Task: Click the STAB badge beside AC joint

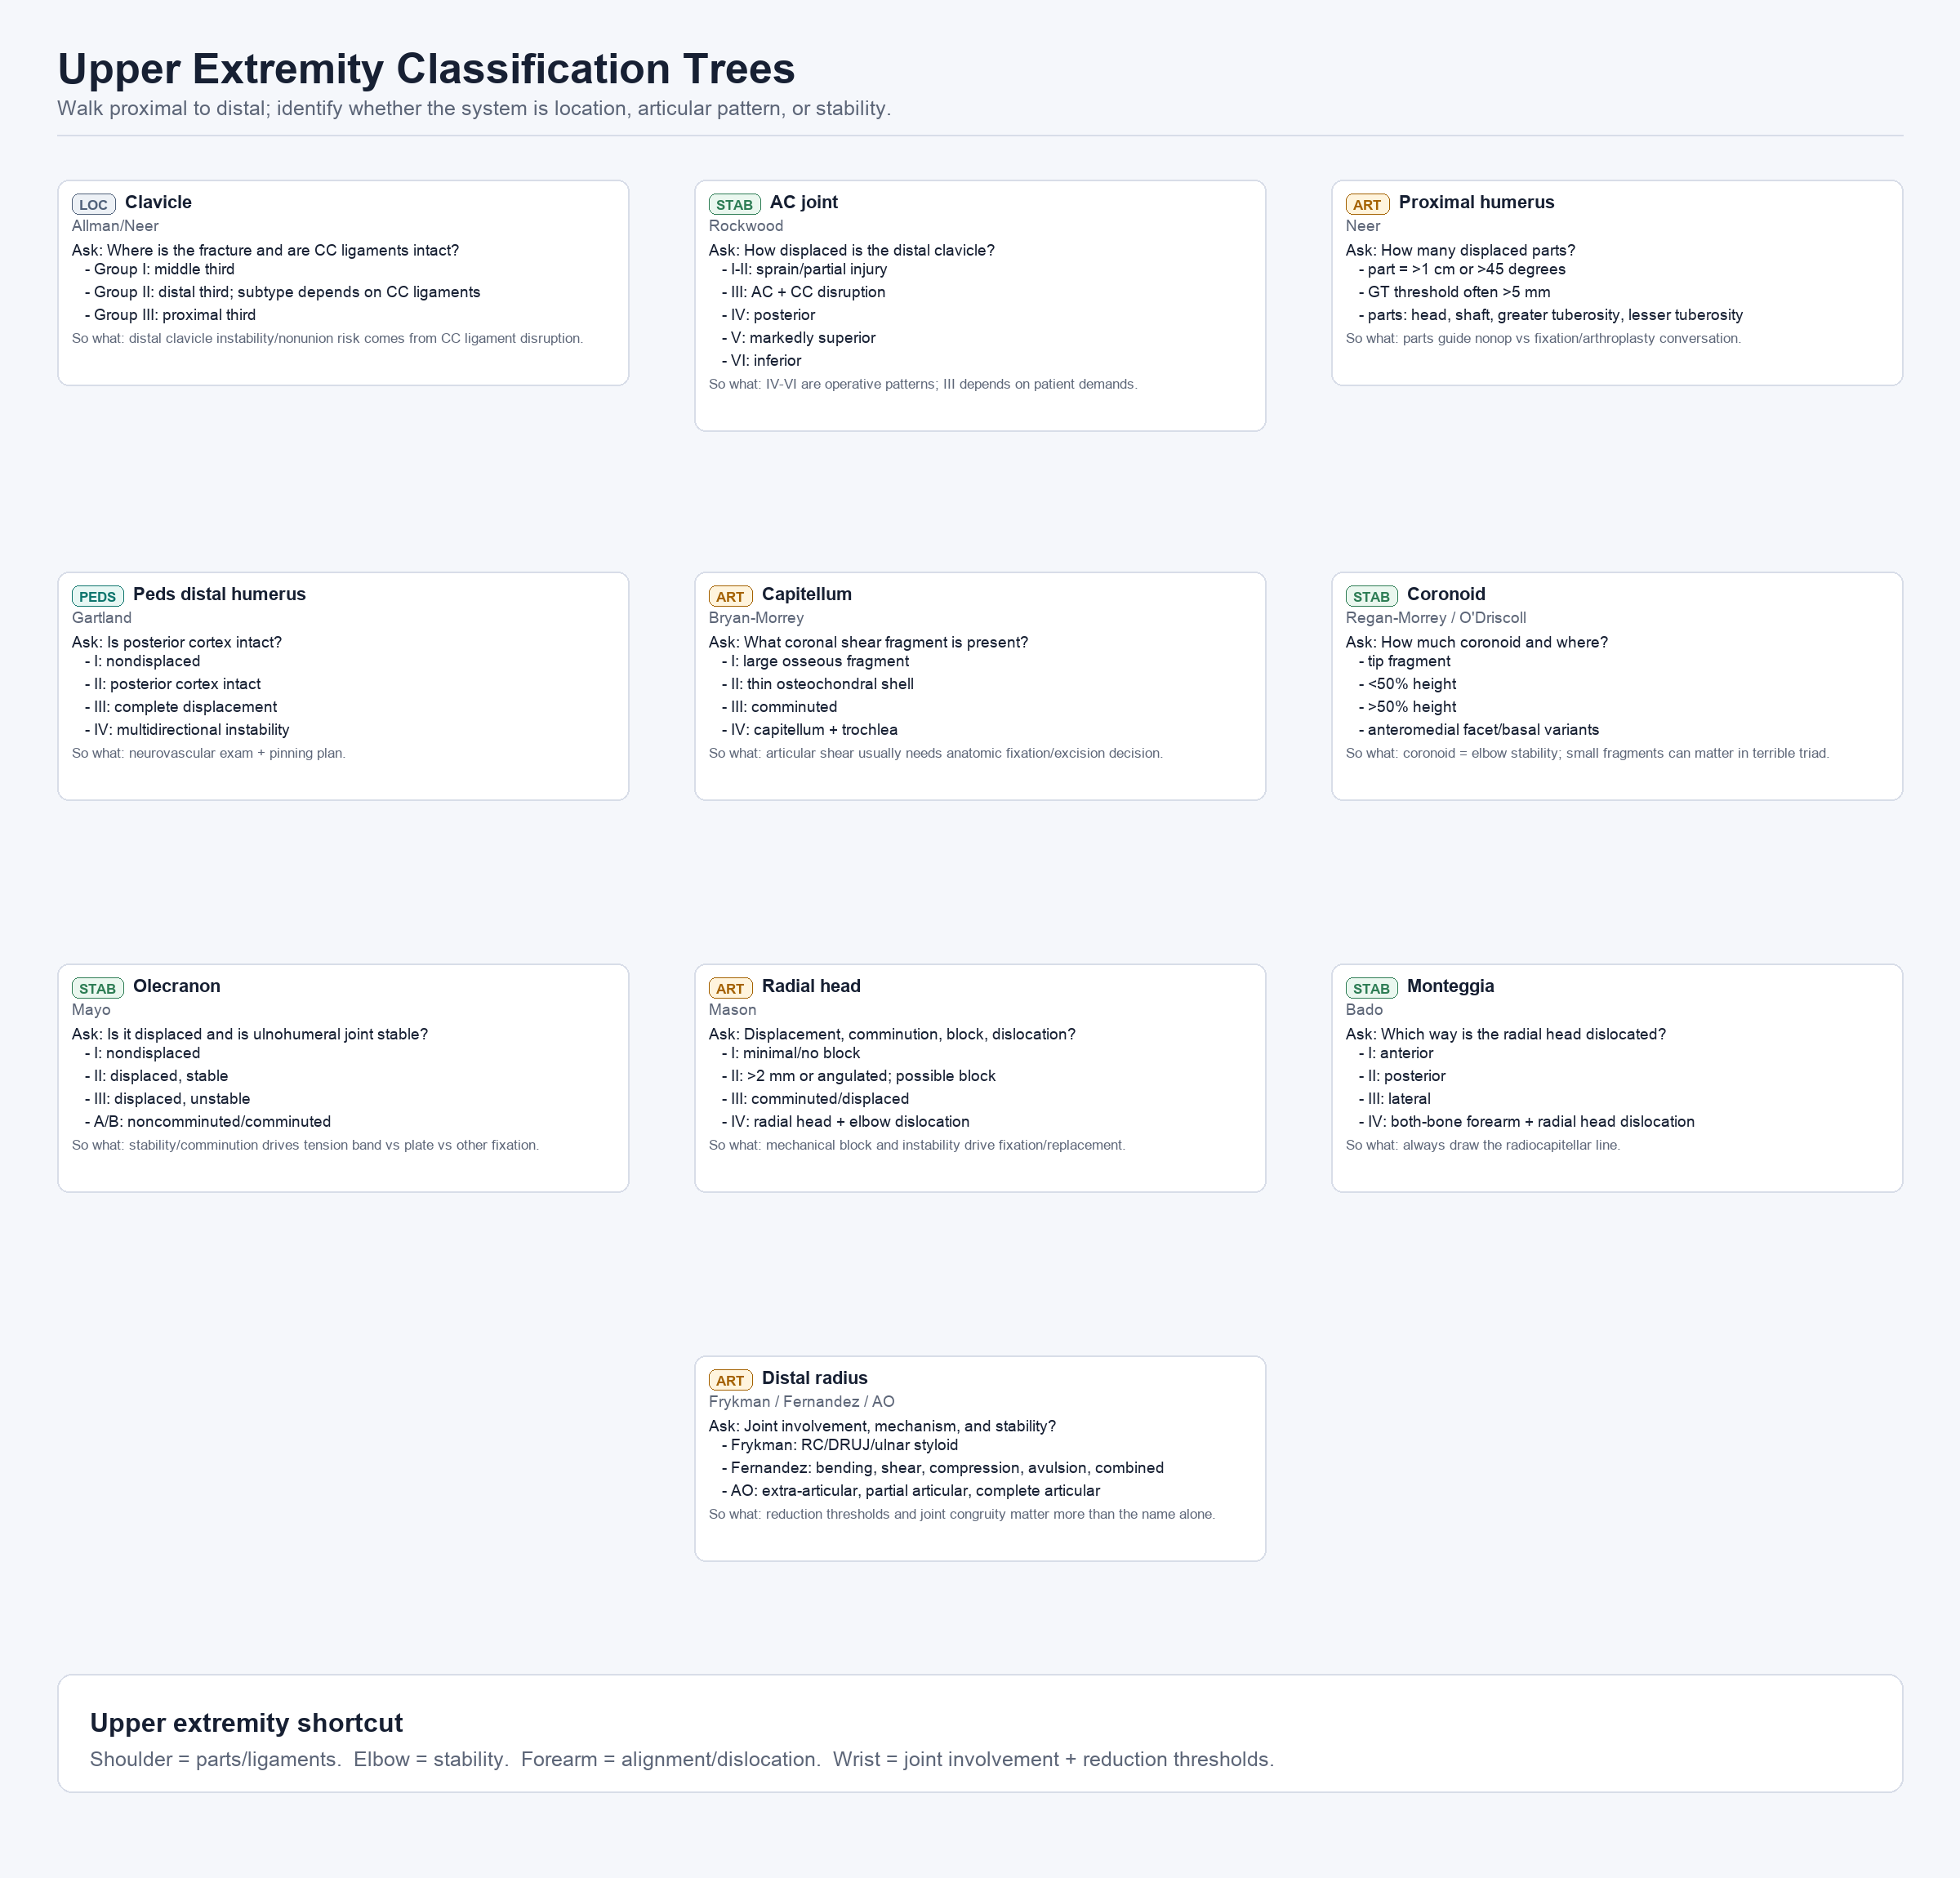Action: [734, 204]
